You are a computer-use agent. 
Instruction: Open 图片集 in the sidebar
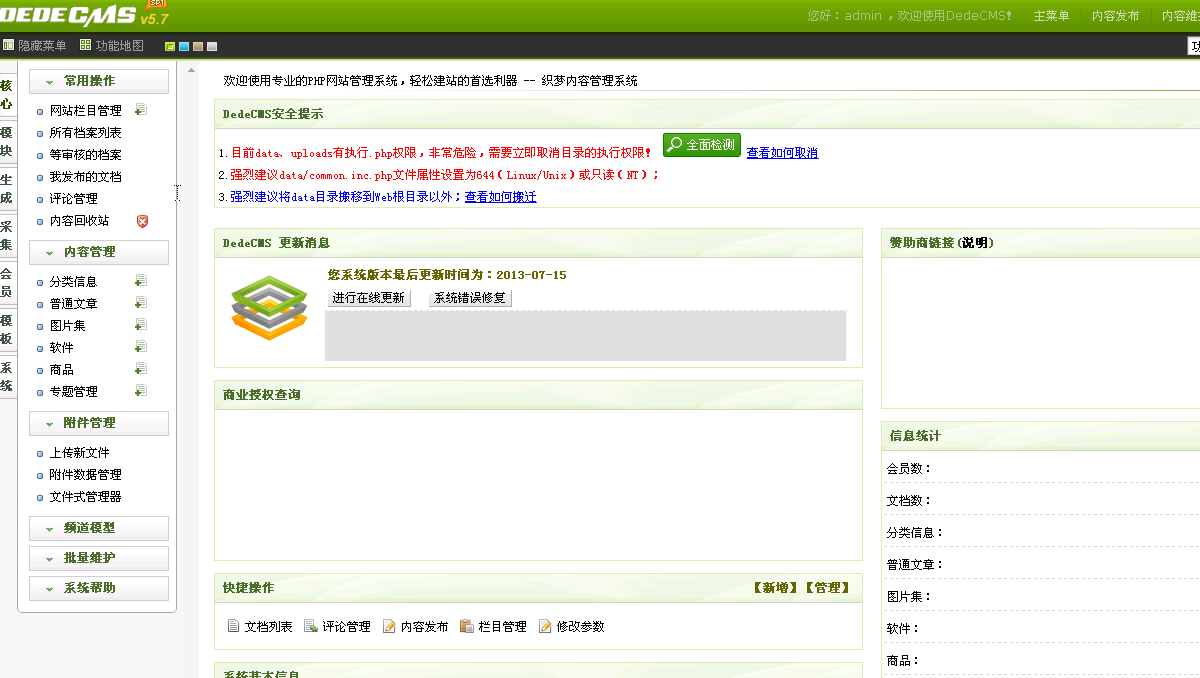coord(68,326)
